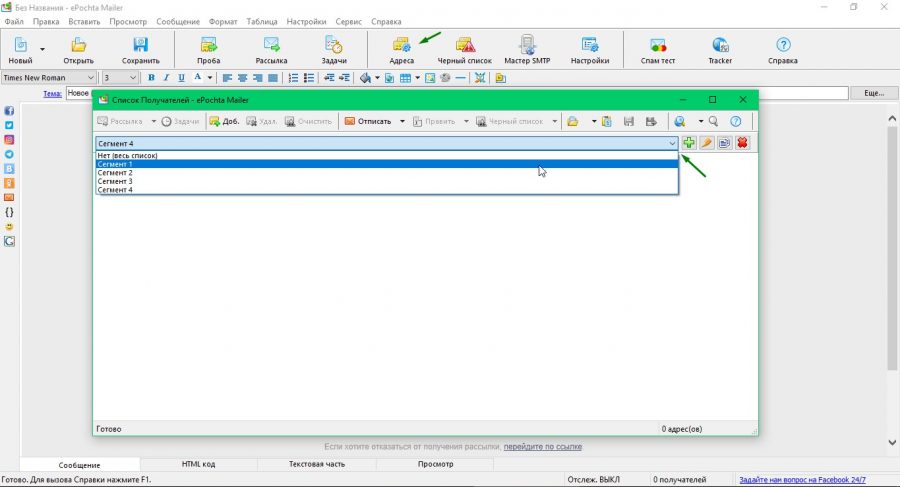The width and height of the screenshot is (900, 487).
Task: Insert a numbered list
Action: tap(293, 78)
